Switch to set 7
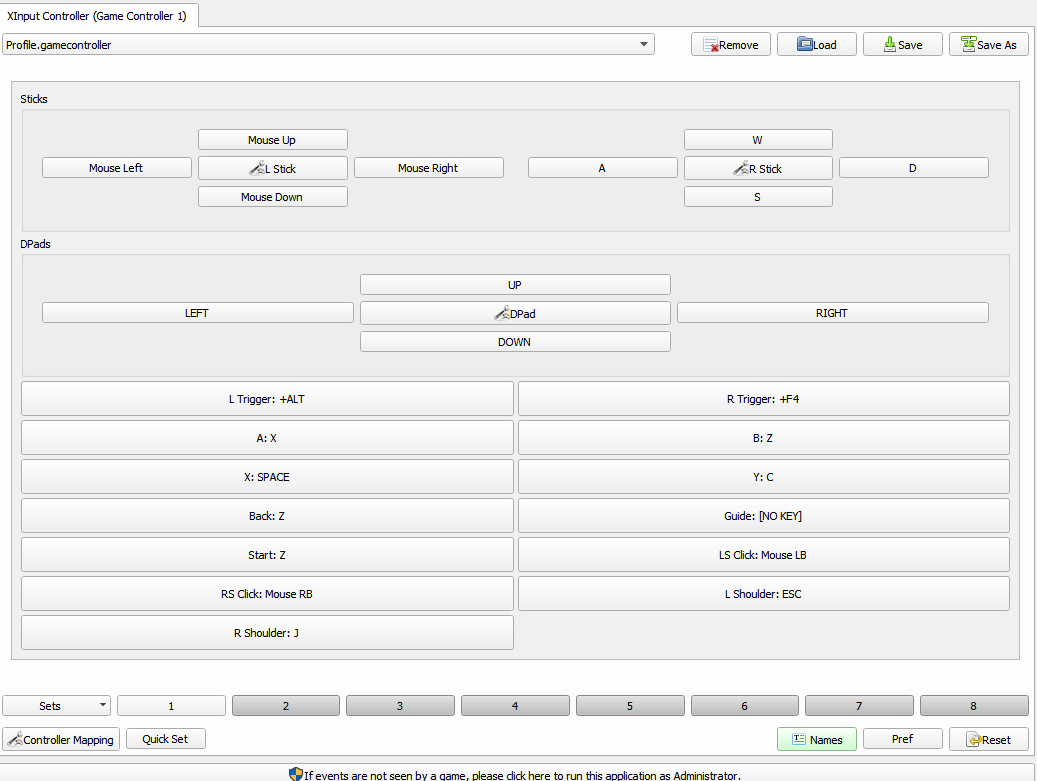 (x=859, y=705)
